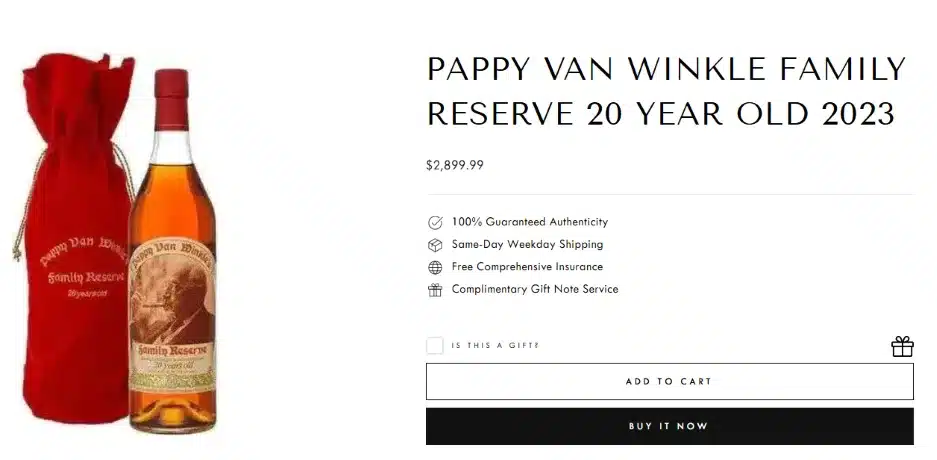Click the small gift icon beside Complimentary Gift Note
Screen dimensions: 937x460
coord(435,290)
